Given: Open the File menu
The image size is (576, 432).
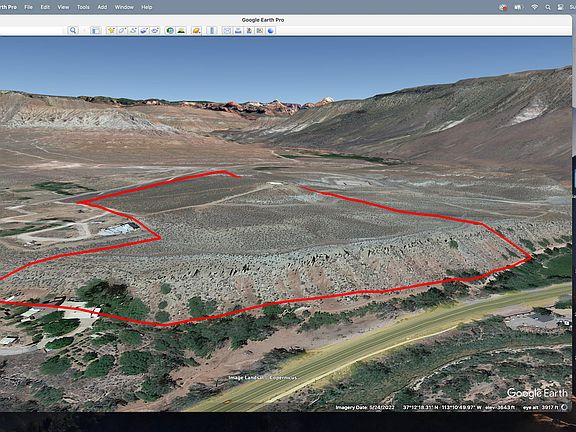Looking at the screenshot, I should coord(28,7).
